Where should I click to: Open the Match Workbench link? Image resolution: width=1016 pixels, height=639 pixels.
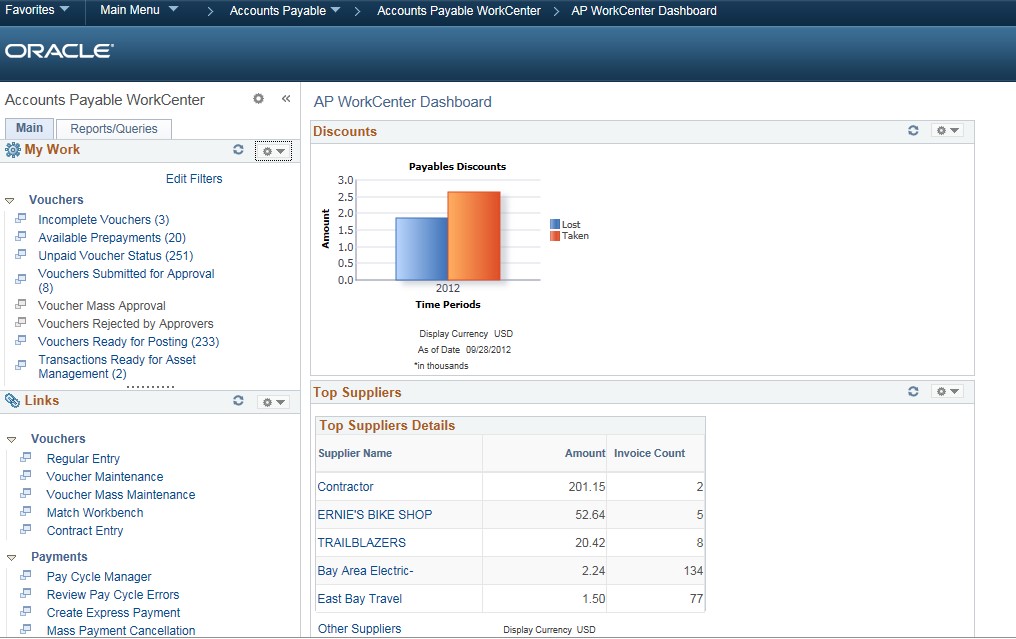95,513
